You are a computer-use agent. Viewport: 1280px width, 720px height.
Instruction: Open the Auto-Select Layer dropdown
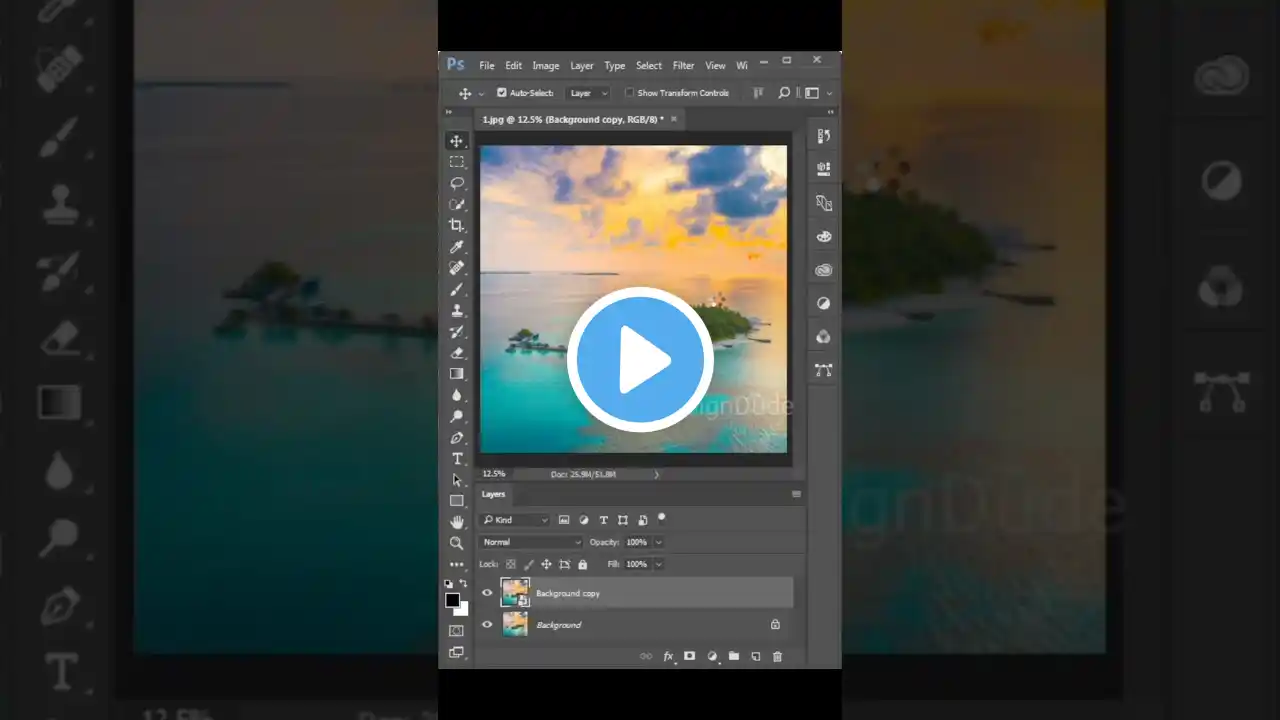point(588,93)
